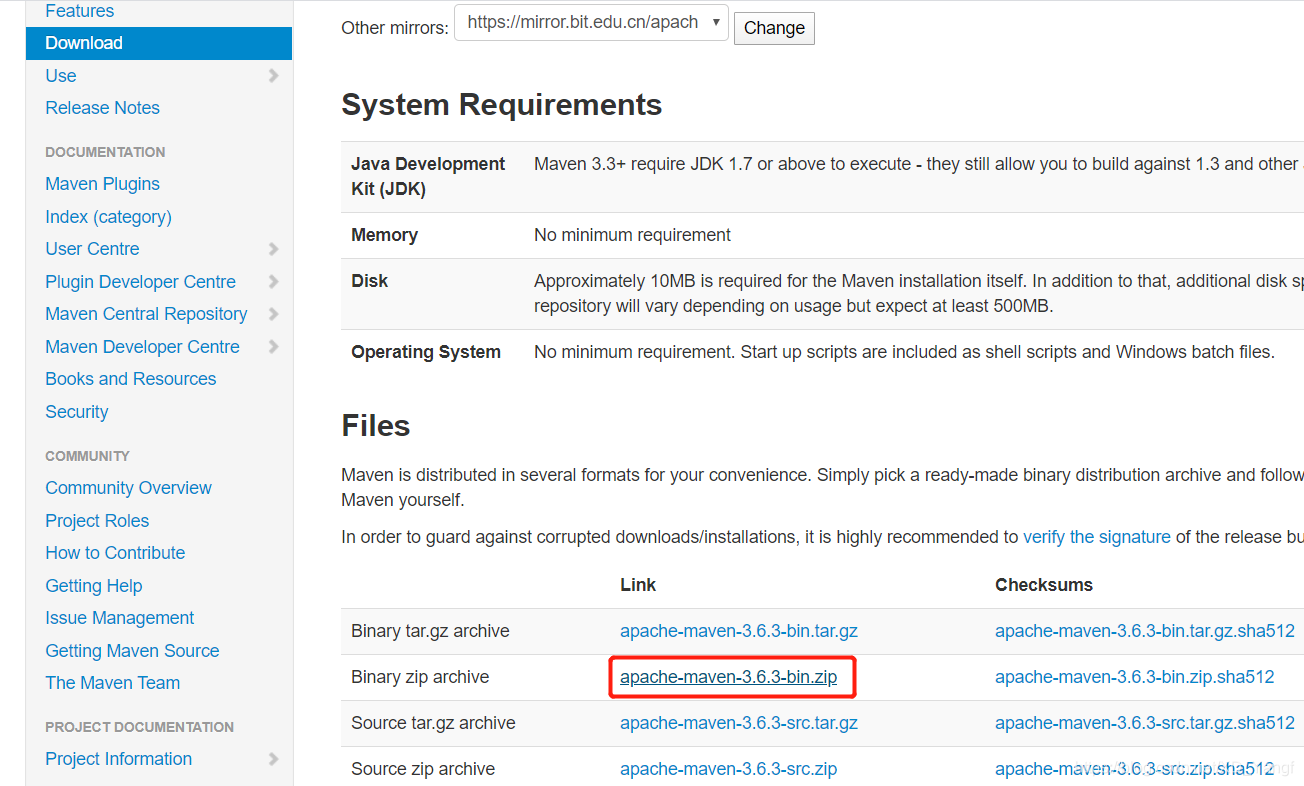
Task: Open Issue Management link
Action: pyautogui.click(x=120, y=618)
